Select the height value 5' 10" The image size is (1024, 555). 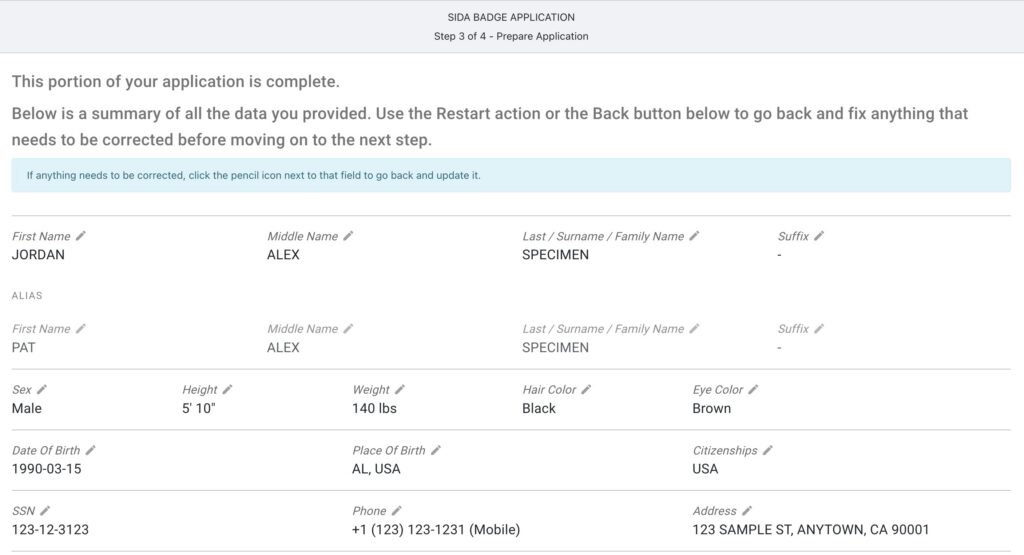pyautogui.click(x=199, y=408)
